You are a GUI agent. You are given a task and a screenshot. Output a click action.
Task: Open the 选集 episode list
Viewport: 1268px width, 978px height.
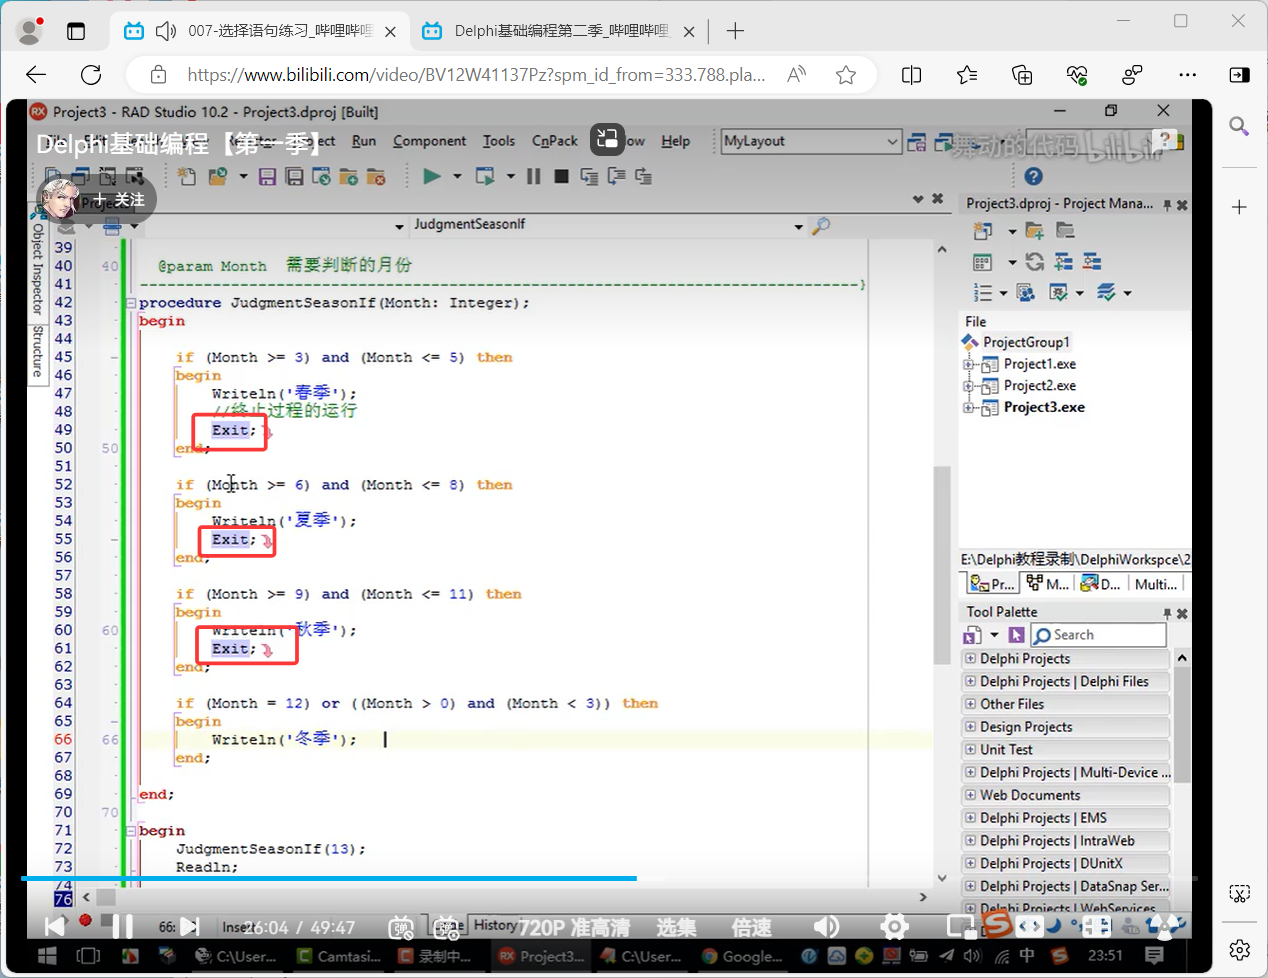(x=676, y=928)
